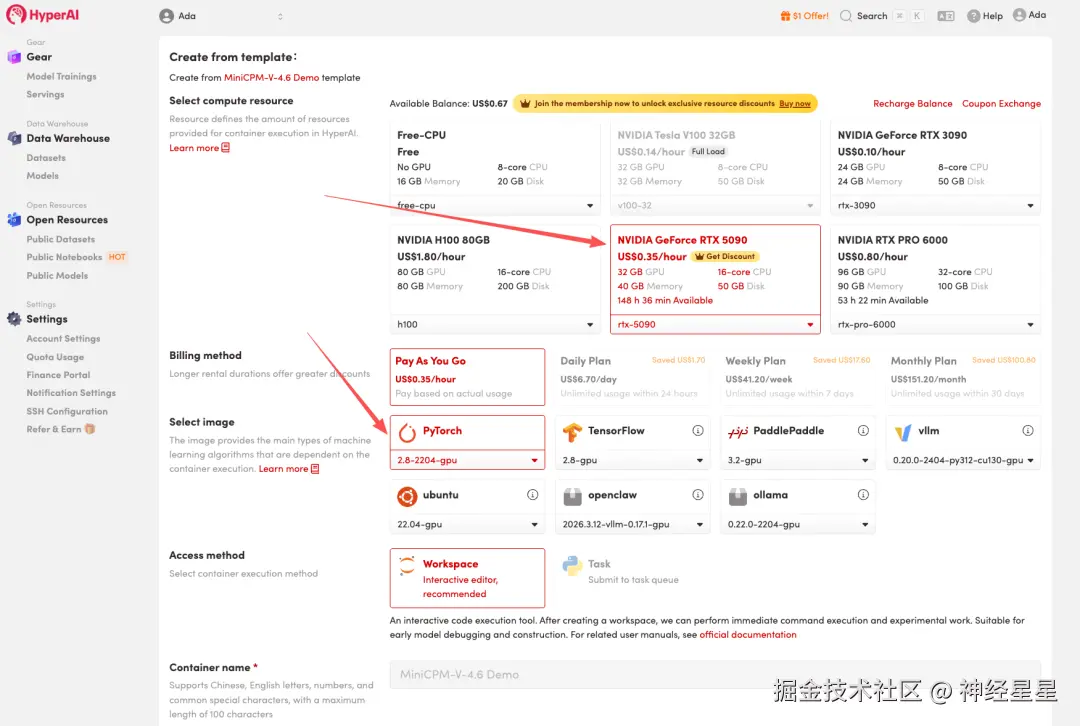Show ollama image info icon
Image resolution: width=1080 pixels, height=726 pixels.
pos(863,495)
